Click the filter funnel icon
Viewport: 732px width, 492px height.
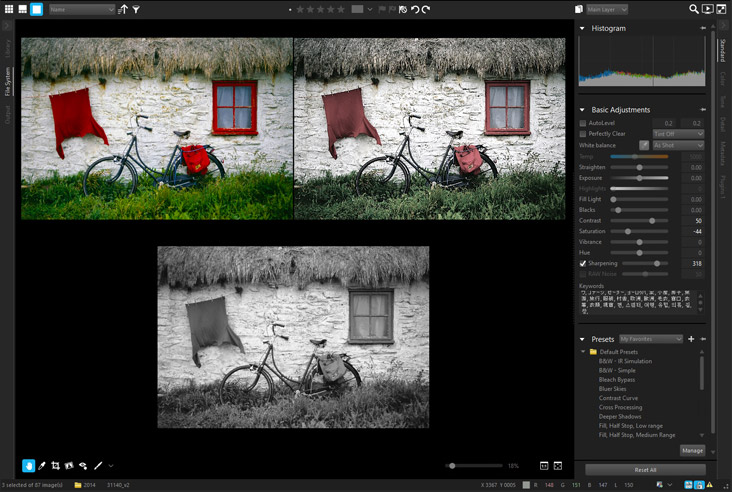coord(136,9)
